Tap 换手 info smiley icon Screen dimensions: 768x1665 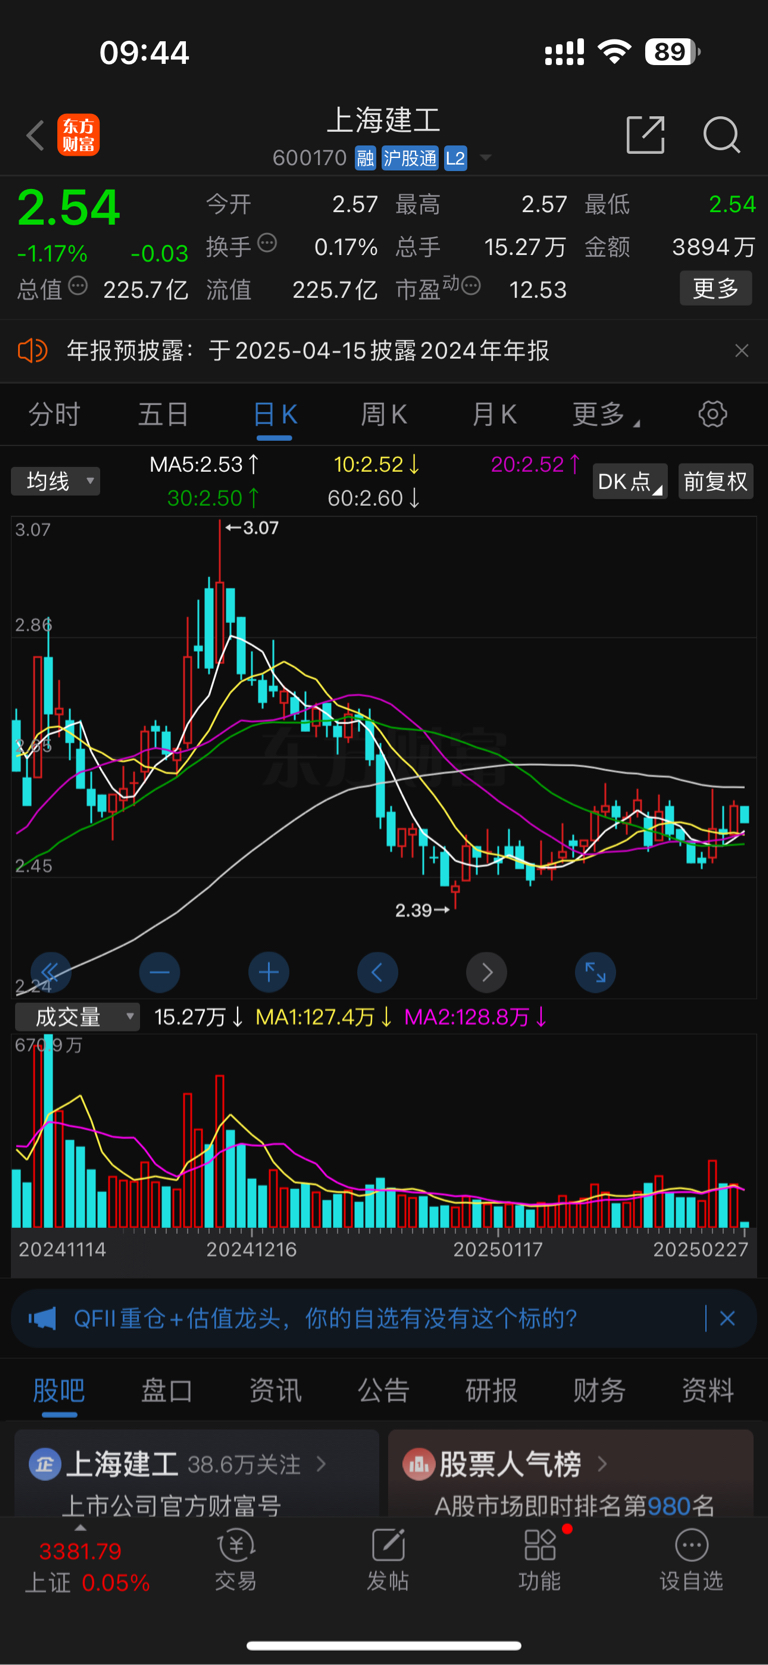coord(267,243)
